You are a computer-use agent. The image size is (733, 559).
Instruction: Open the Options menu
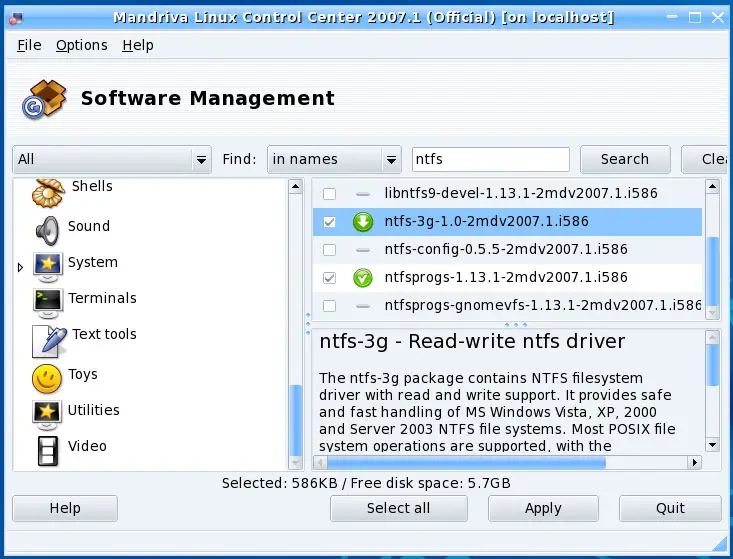(82, 45)
